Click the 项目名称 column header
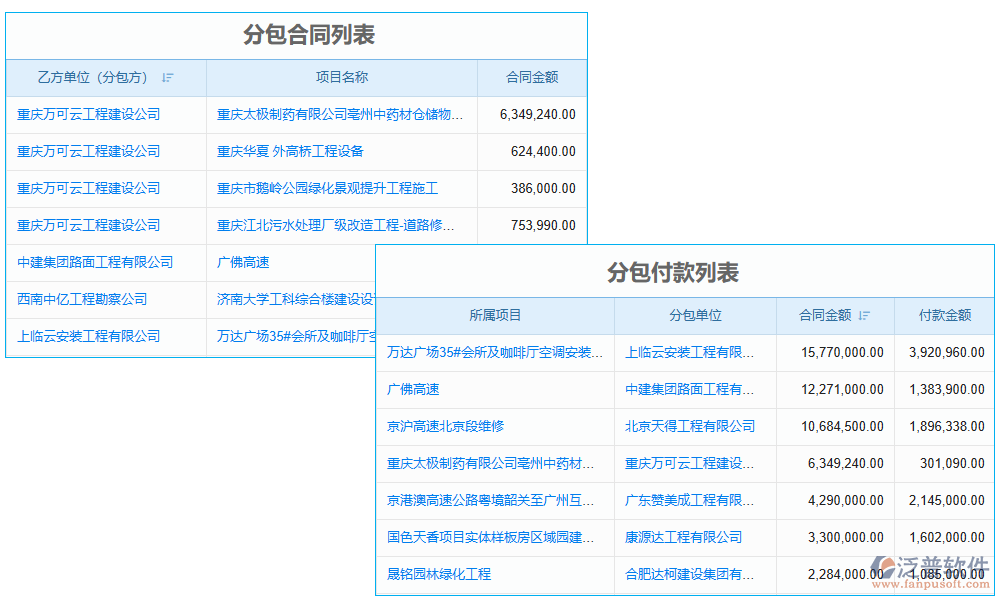The width and height of the screenshot is (1000, 600). [341, 78]
